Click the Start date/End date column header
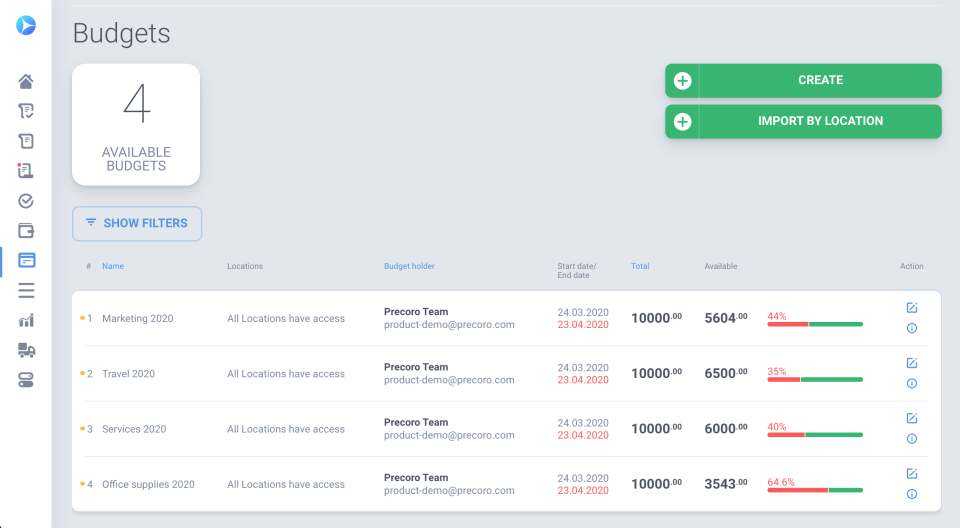This screenshot has height=528, width=960. [576, 270]
